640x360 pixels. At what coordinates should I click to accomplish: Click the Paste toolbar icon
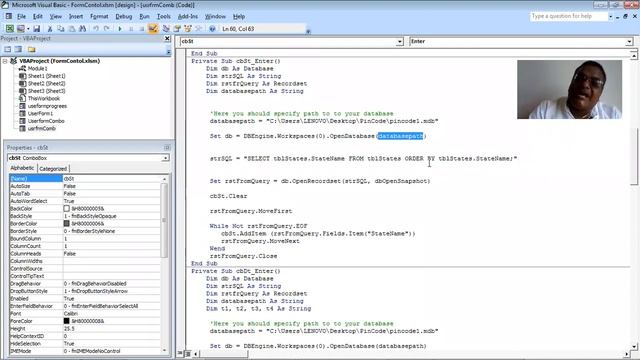[72, 29]
